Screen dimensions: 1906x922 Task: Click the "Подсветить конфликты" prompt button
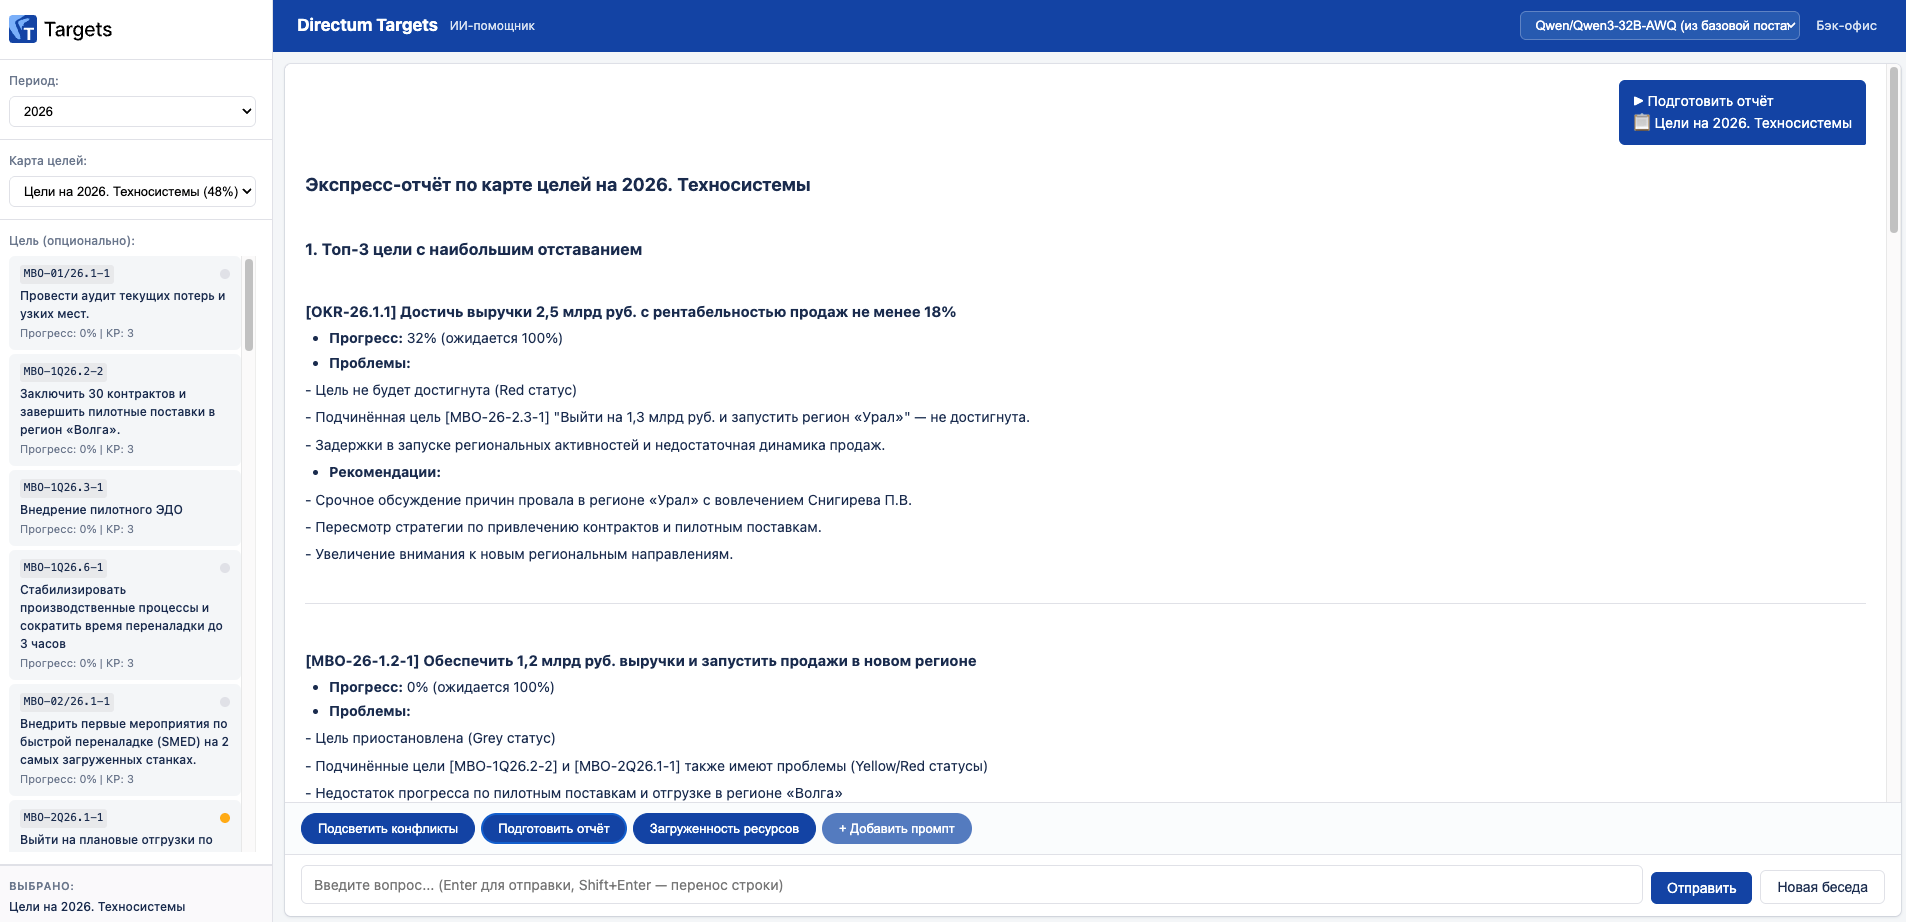coord(388,829)
